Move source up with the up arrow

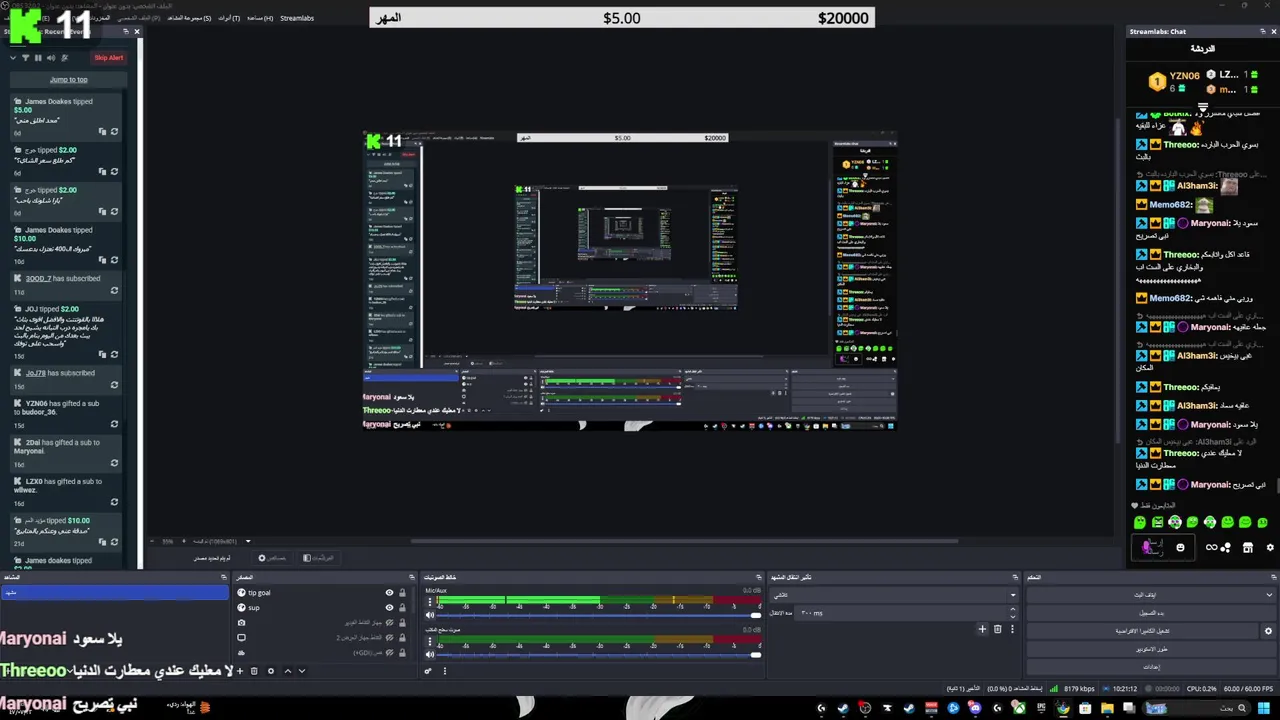[x=288, y=671]
